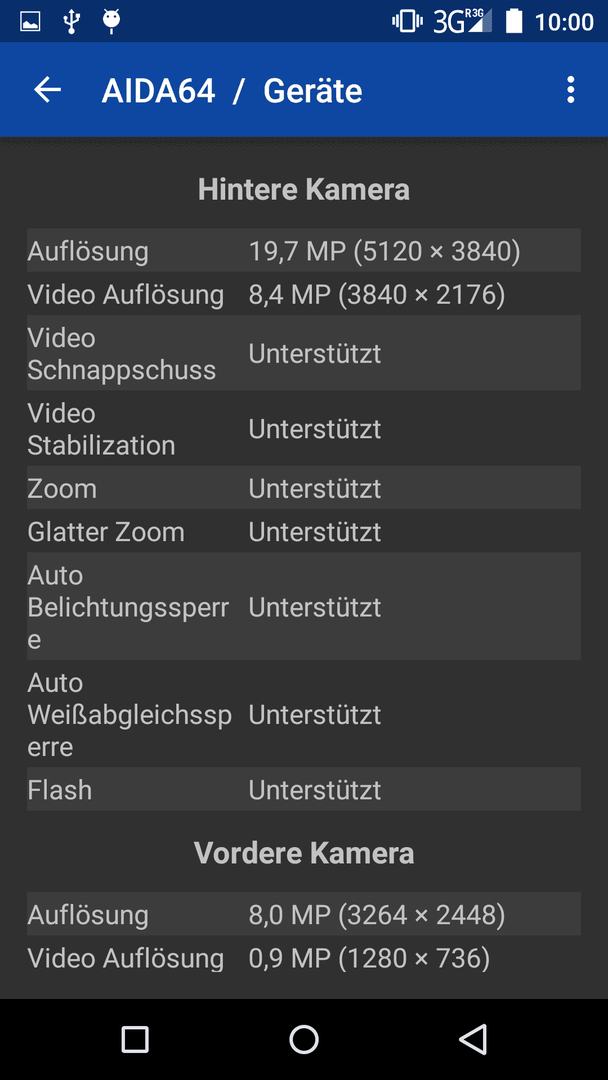The image size is (608, 1080).
Task: Select the Glatter Zoom row
Action: [304, 531]
